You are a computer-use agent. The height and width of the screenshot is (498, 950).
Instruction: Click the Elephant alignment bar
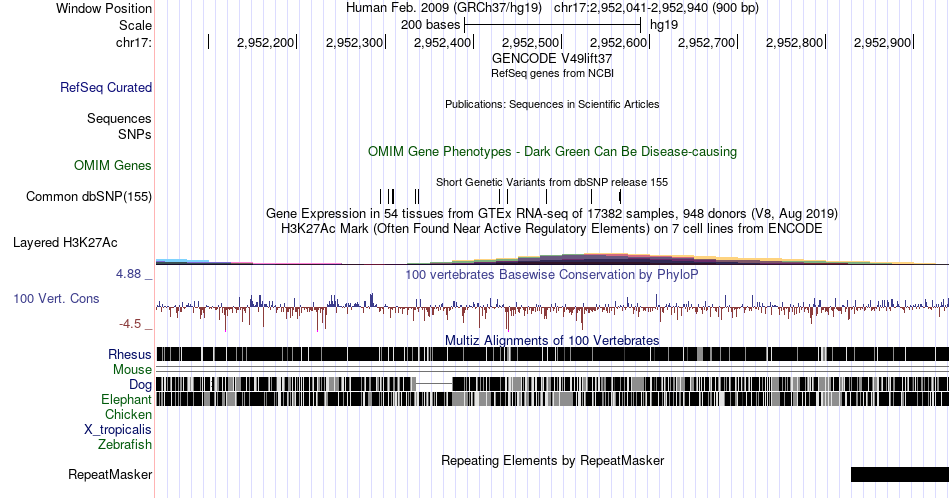pos(552,399)
